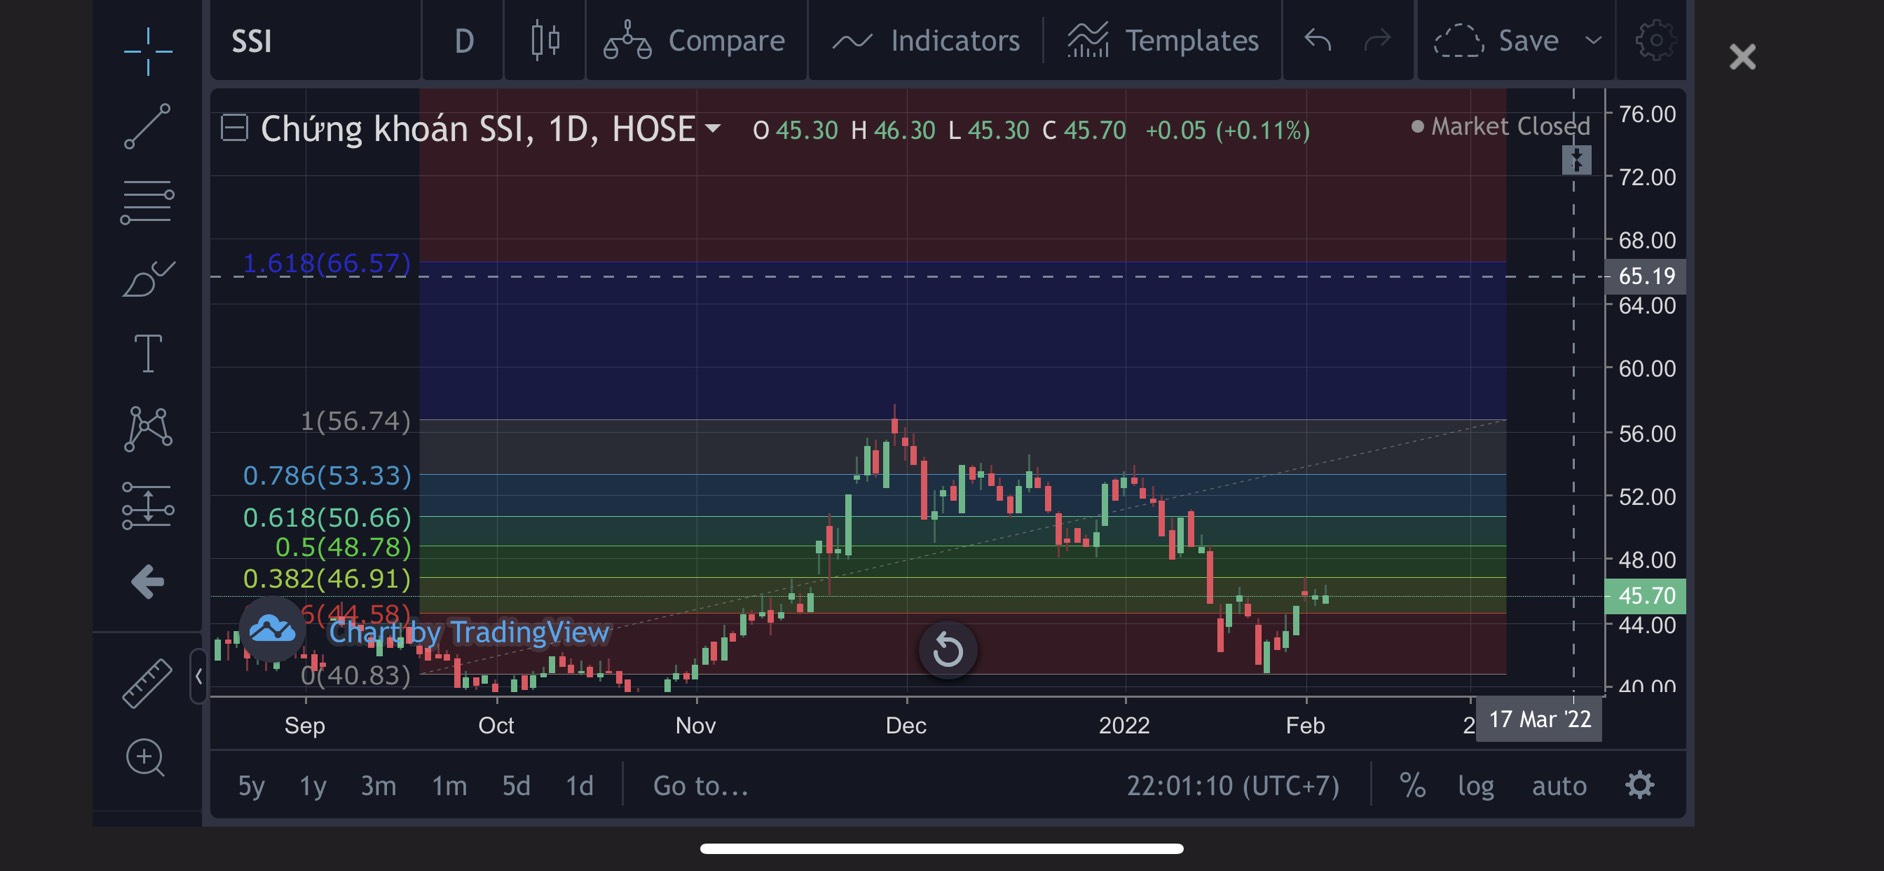Image resolution: width=1884 pixels, height=871 pixels.
Task: Open the Indicators panel
Action: click(926, 40)
